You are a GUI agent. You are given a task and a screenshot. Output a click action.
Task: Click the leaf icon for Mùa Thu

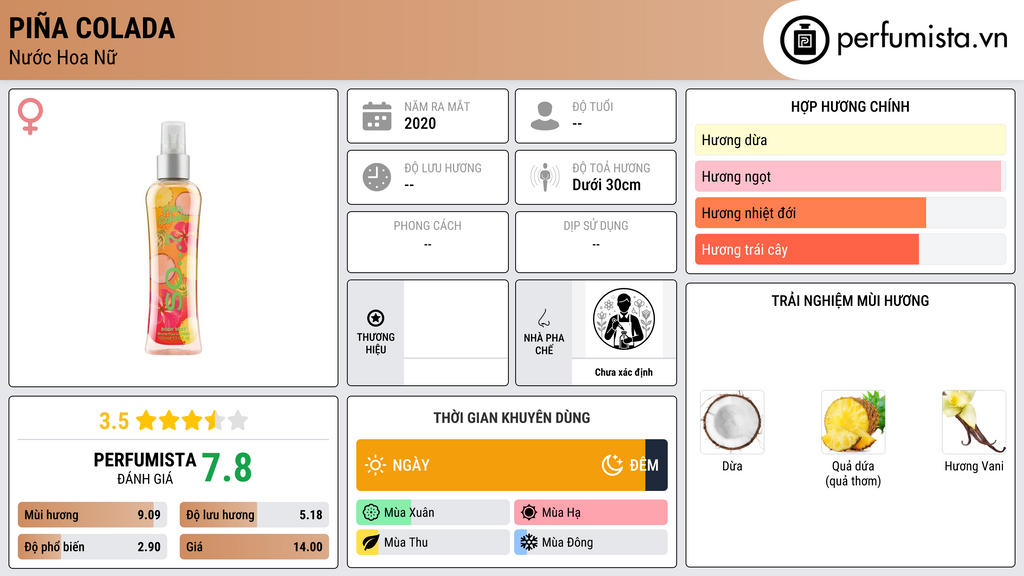click(371, 542)
